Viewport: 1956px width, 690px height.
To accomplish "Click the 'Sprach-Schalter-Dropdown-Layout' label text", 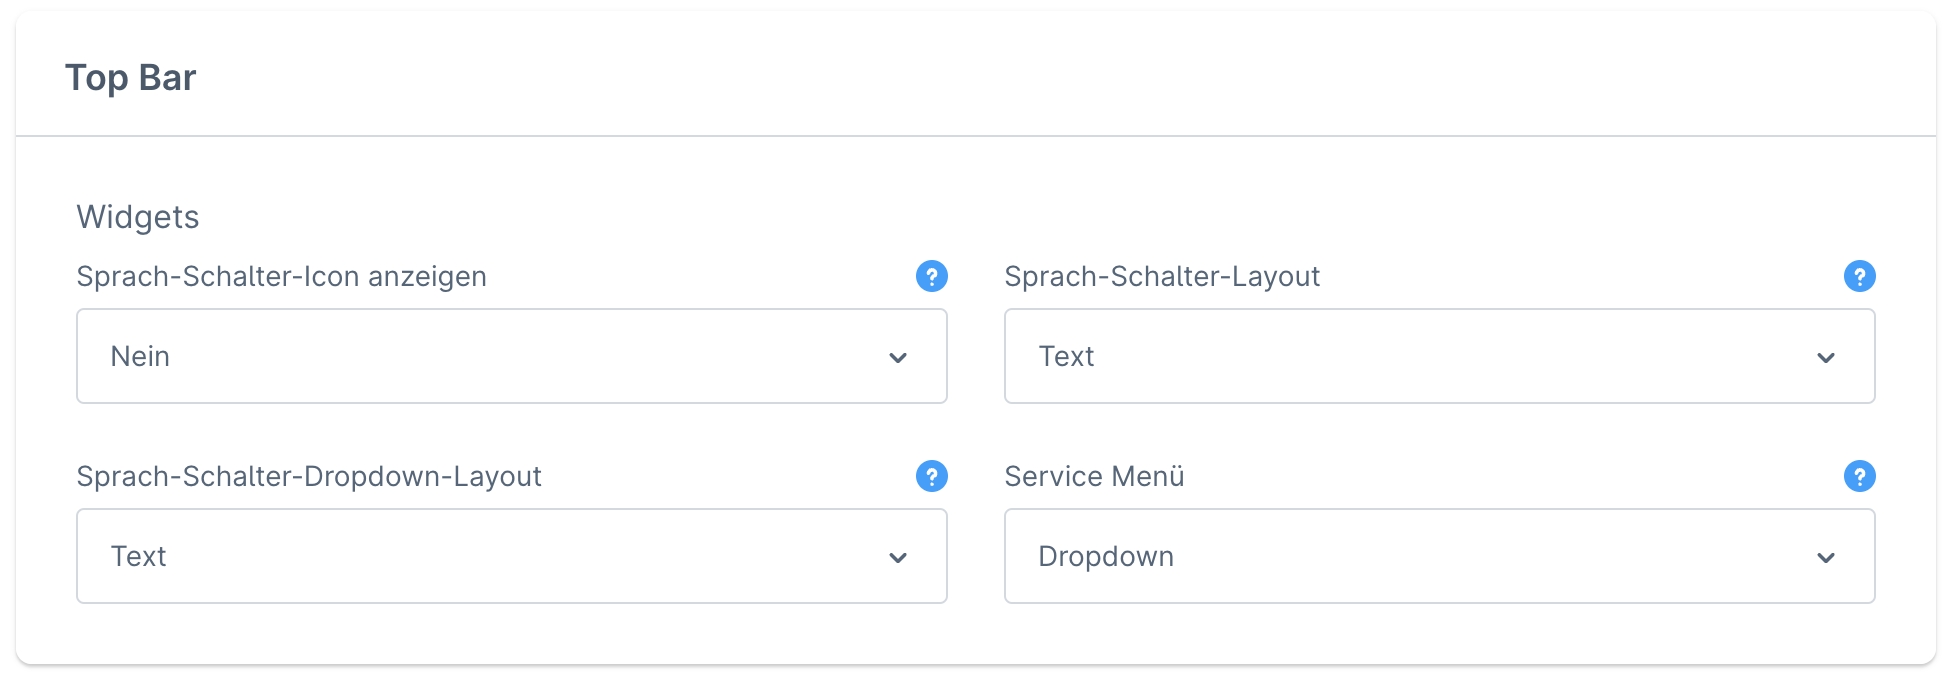I will pyautogui.click(x=309, y=476).
